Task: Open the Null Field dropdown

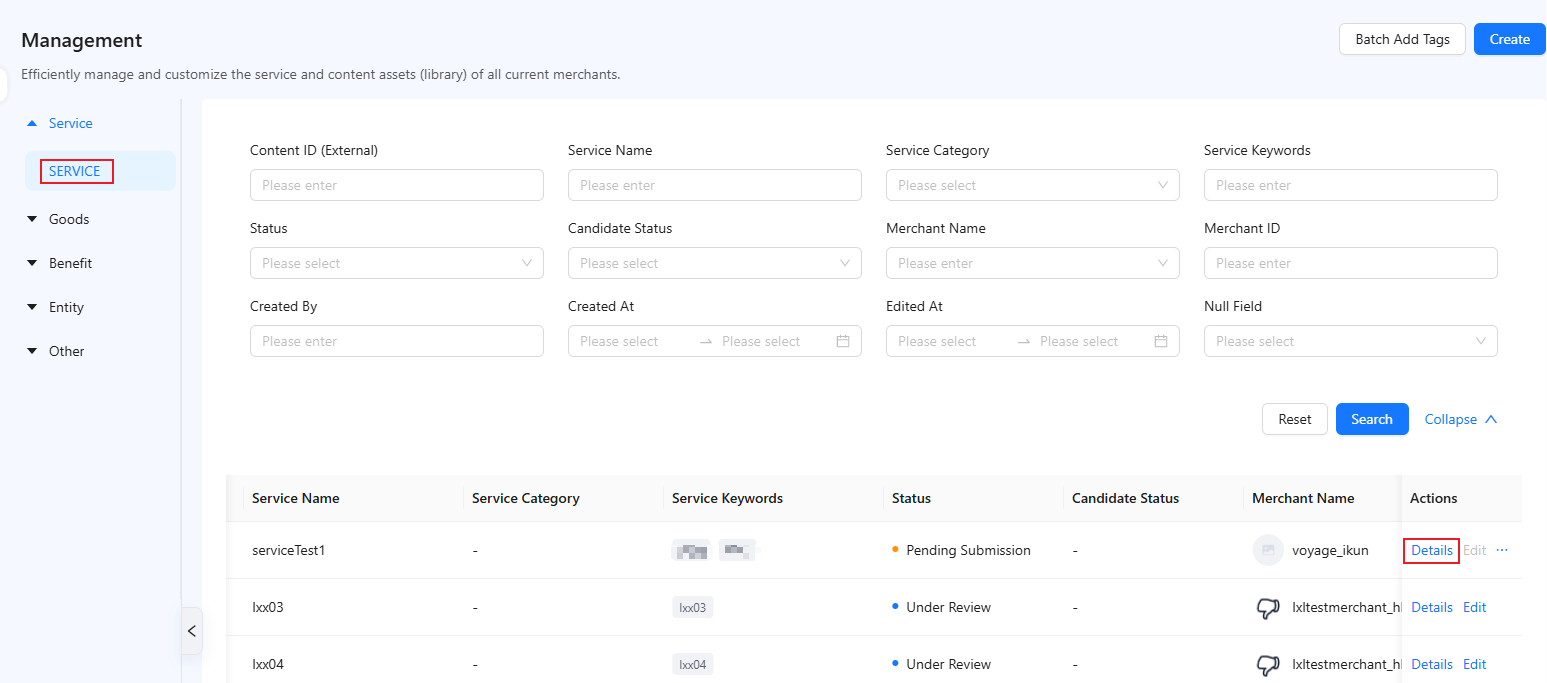Action: pyautogui.click(x=1351, y=341)
